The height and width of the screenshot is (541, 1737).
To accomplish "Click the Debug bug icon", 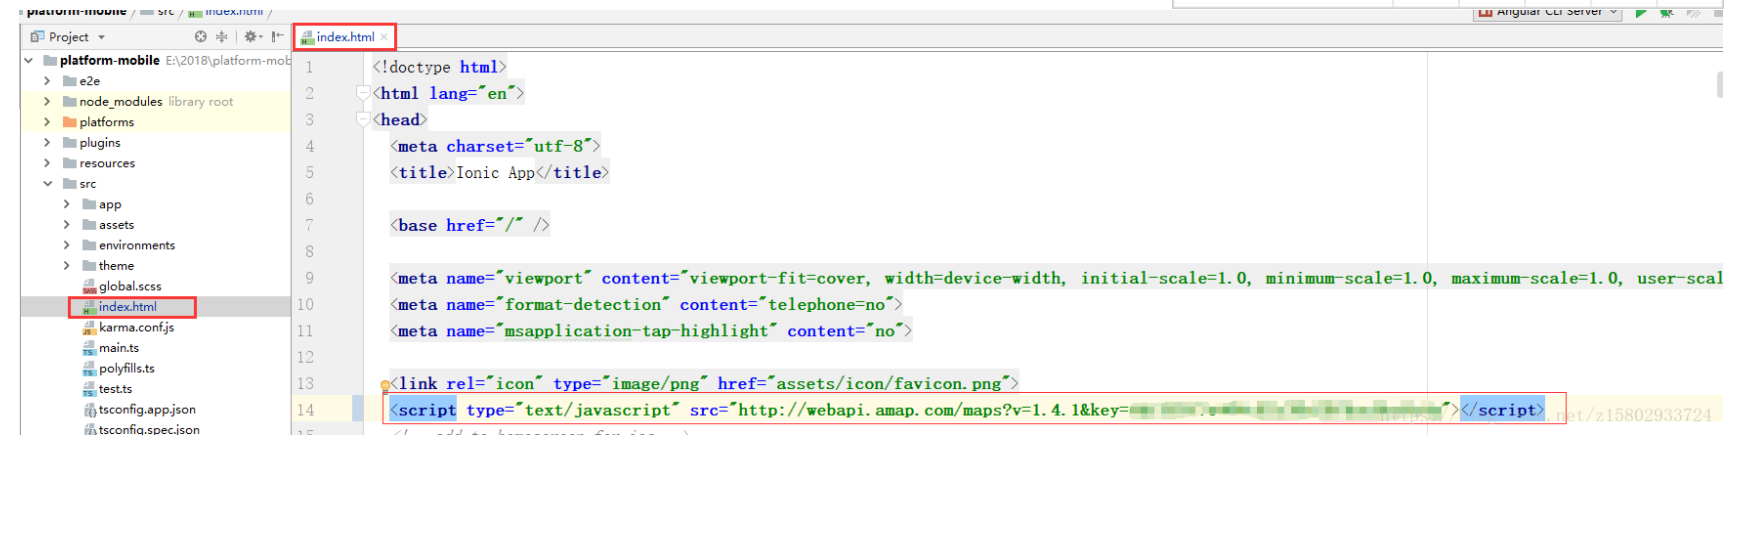I will (1666, 13).
